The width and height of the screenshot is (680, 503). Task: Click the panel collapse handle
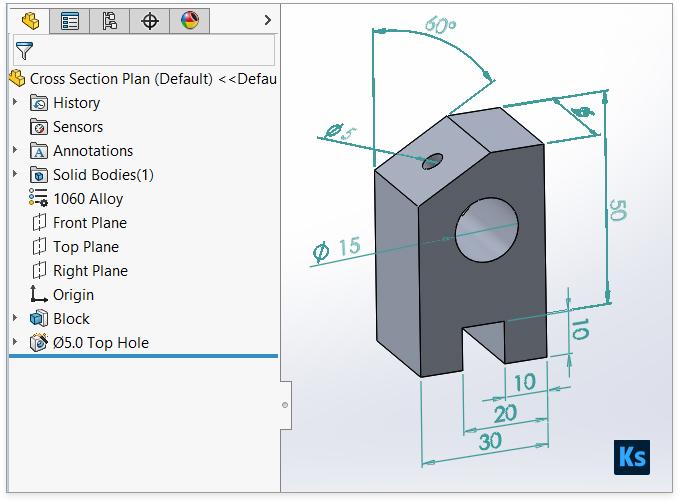285,405
